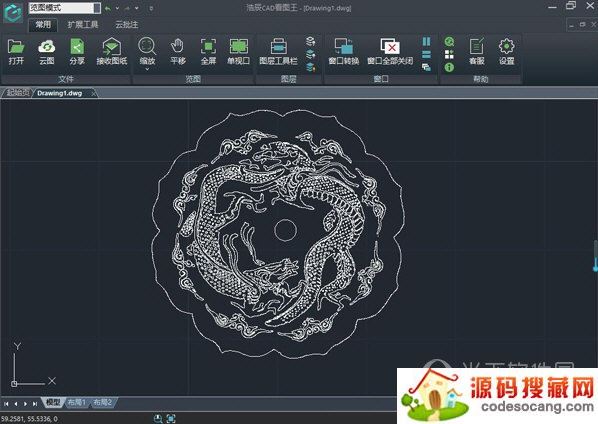Screen dimensions: 598x424
Task: Expand the redo history dropdown arrow
Action: [x=137, y=8]
